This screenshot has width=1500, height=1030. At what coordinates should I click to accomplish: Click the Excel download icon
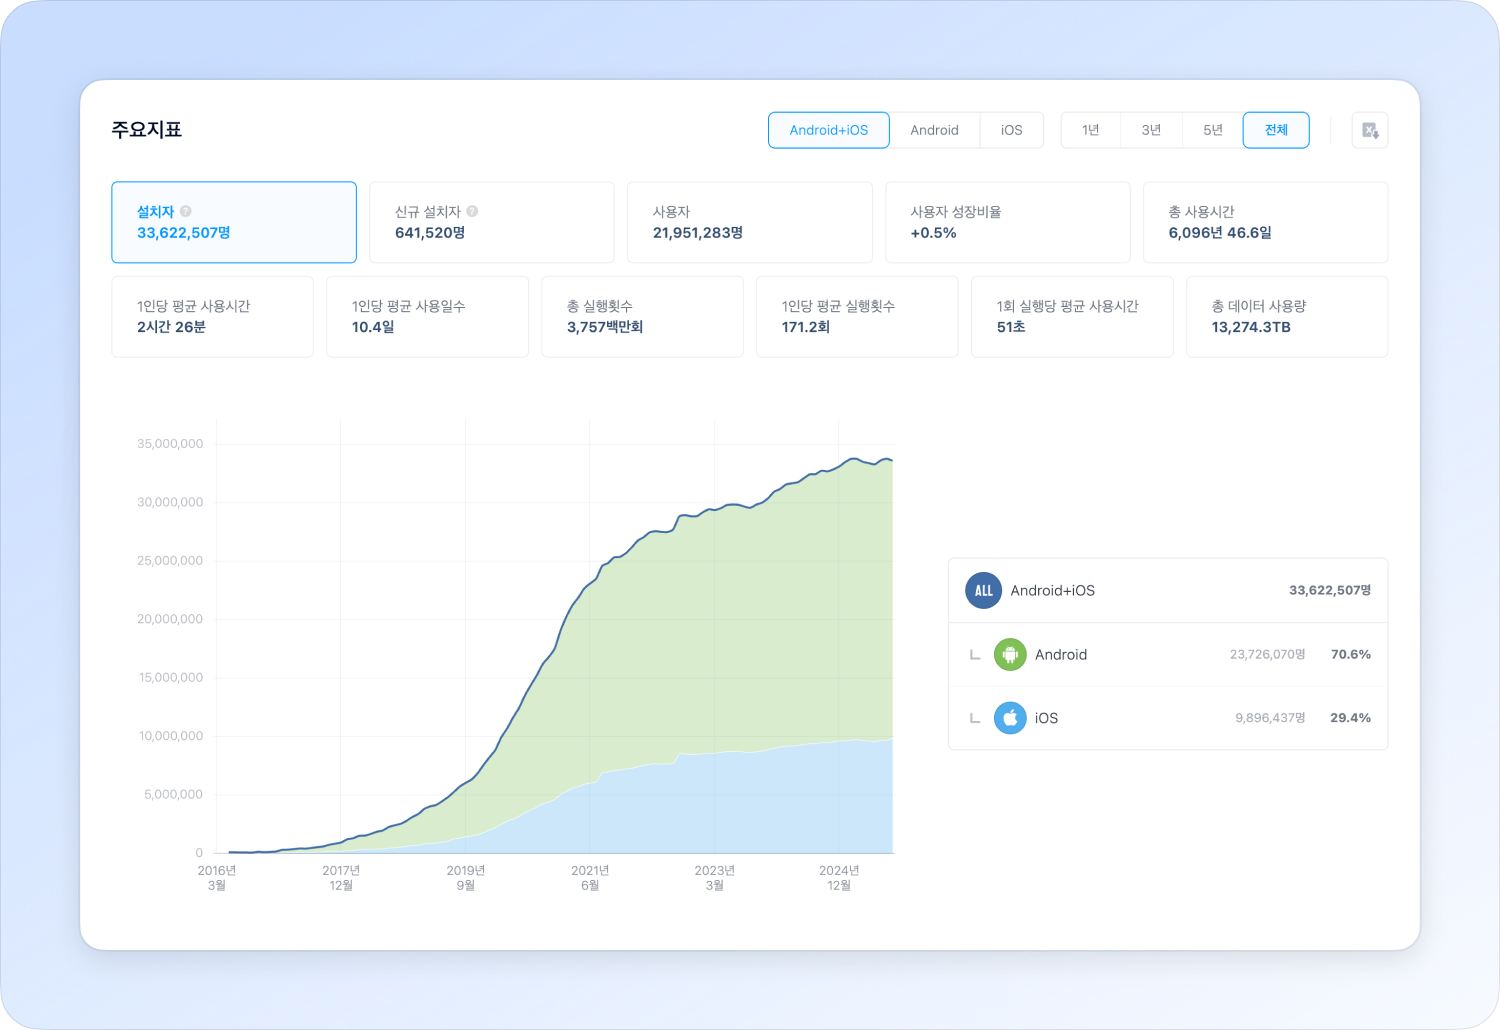(x=1369, y=130)
